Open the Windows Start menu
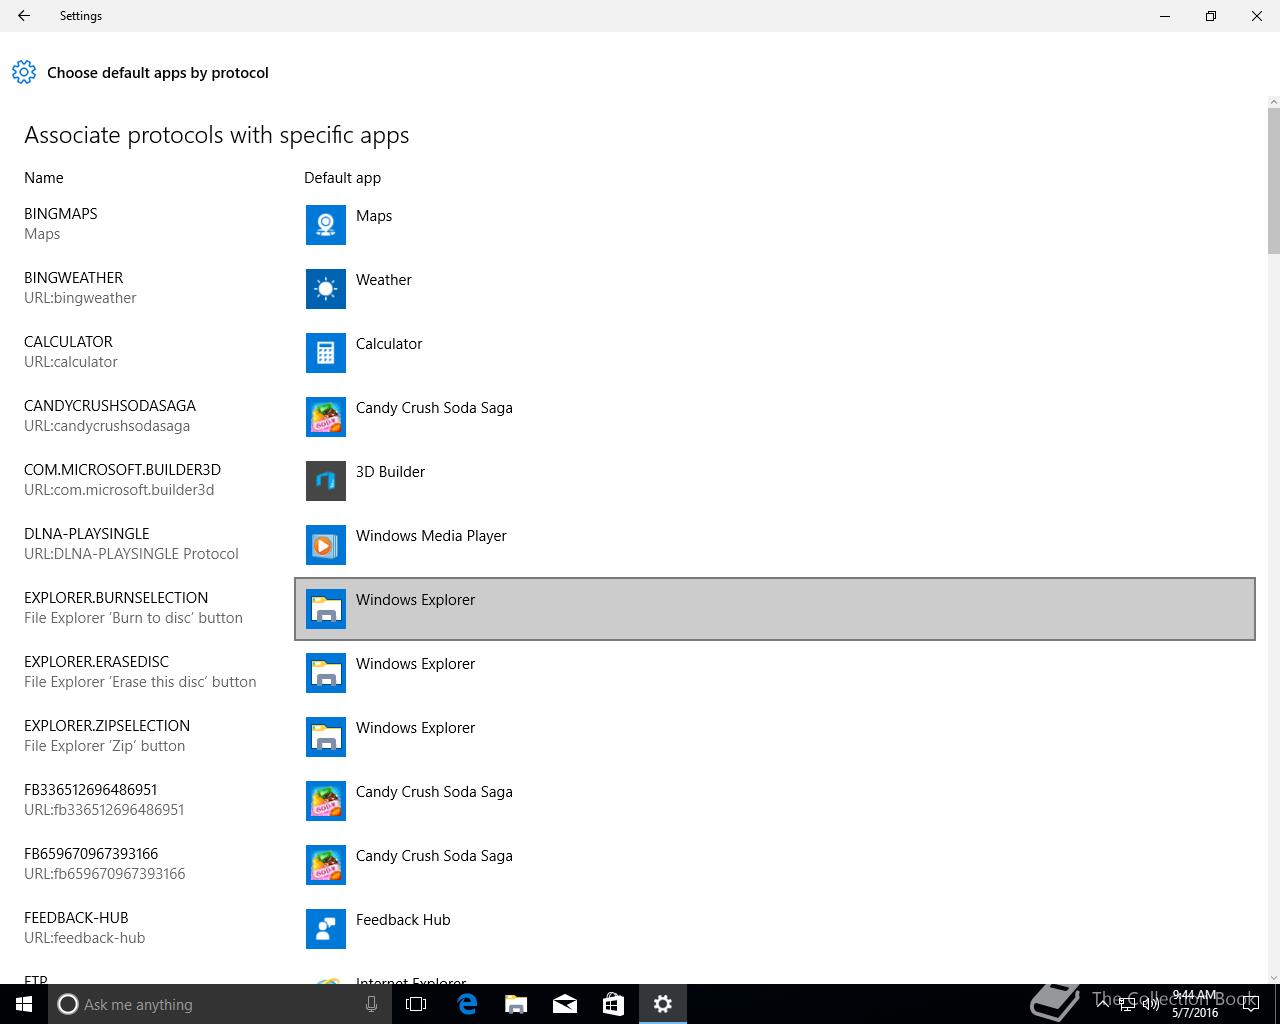Image resolution: width=1280 pixels, height=1024 pixels. (x=24, y=1004)
